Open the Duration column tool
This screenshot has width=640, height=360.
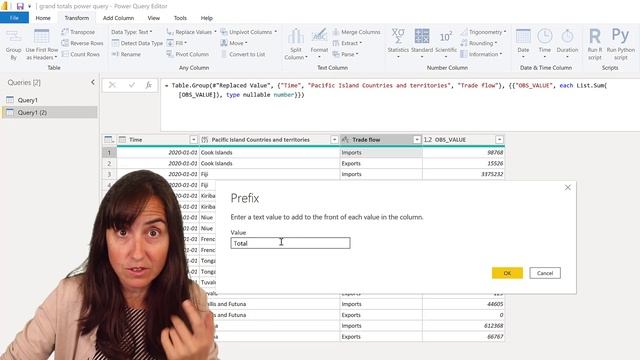coord(567,44)
